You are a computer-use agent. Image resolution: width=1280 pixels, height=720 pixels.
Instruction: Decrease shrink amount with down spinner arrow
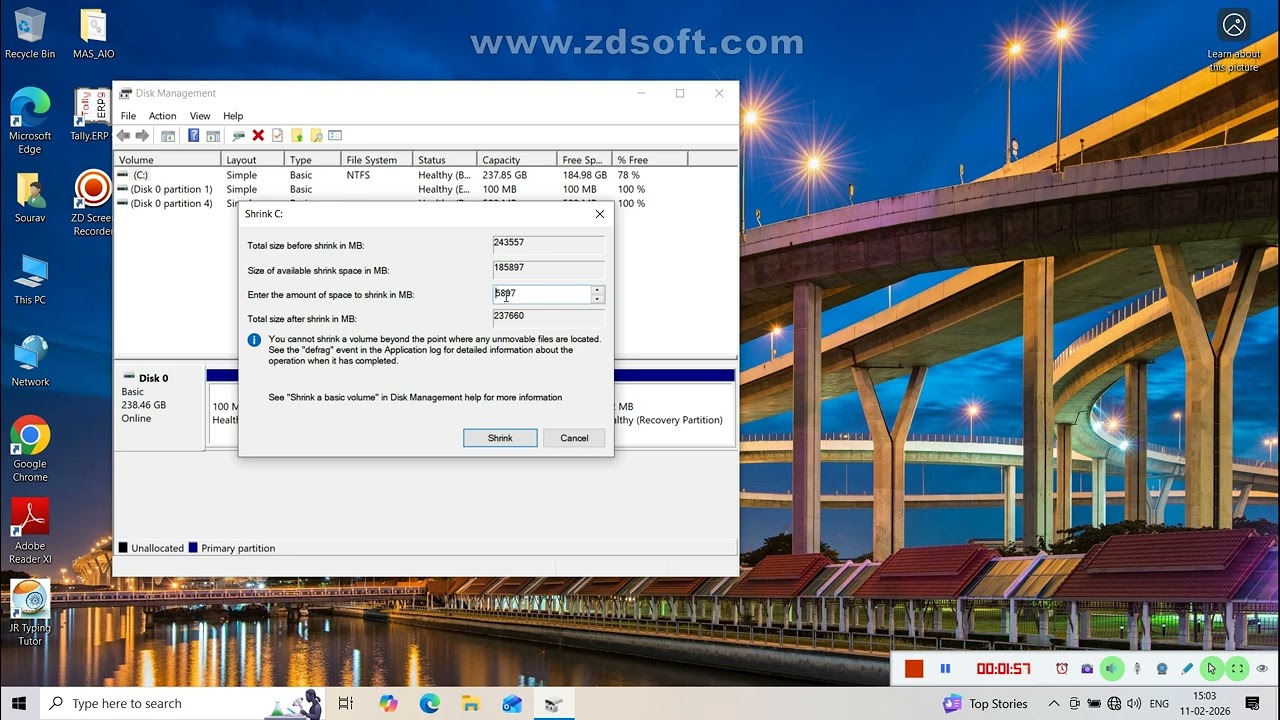click(597, 299)
